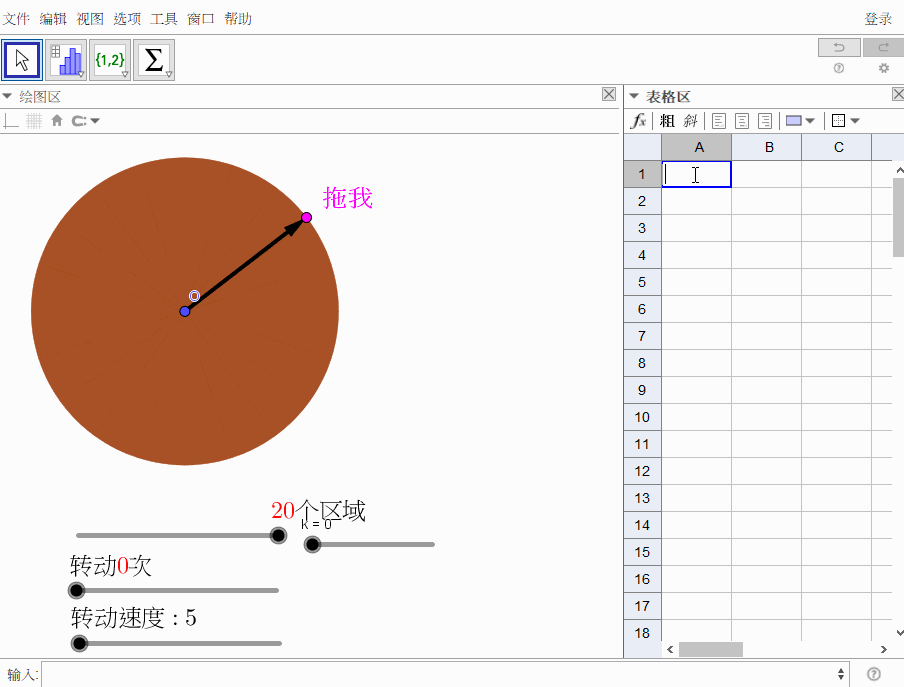Select the Sum sigma tool
This screenshot has height=687, width=904.
pyautogui.click(x=154, y=60)
